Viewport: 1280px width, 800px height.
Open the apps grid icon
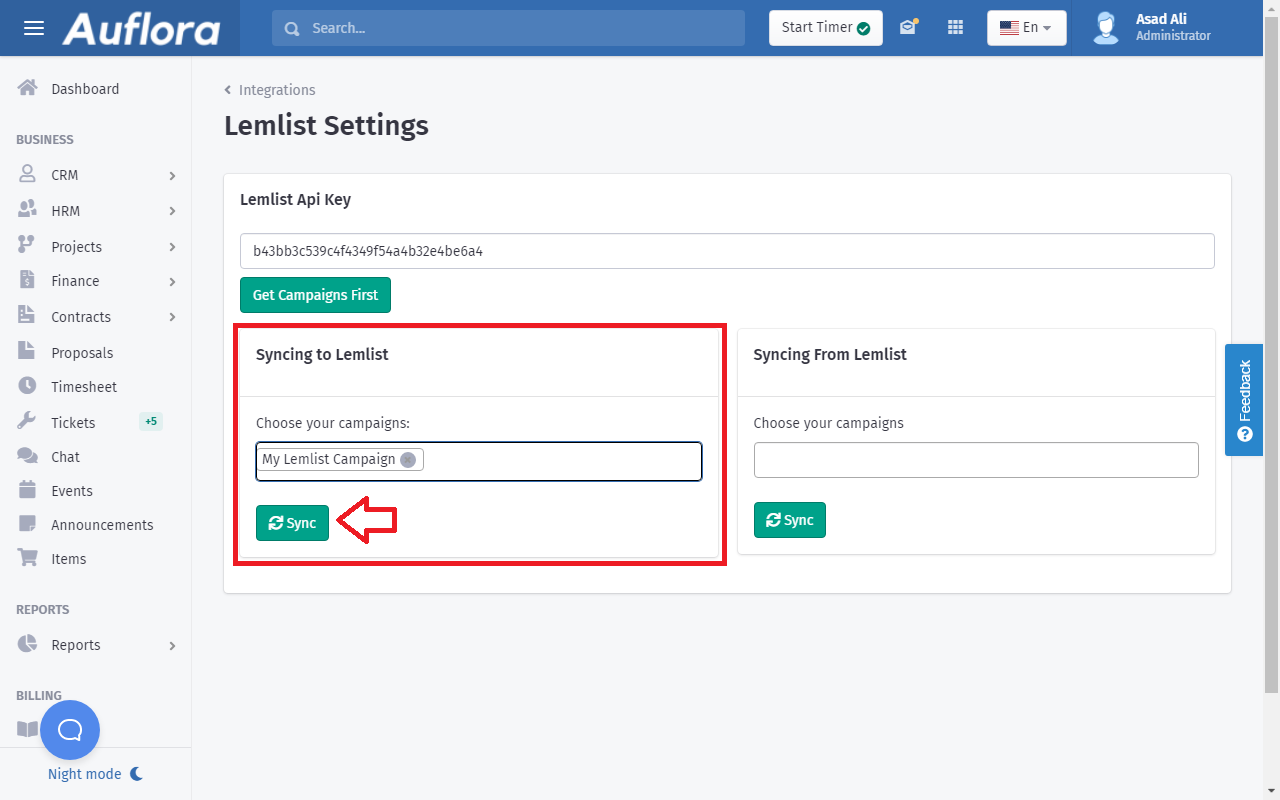click(955, 28)
